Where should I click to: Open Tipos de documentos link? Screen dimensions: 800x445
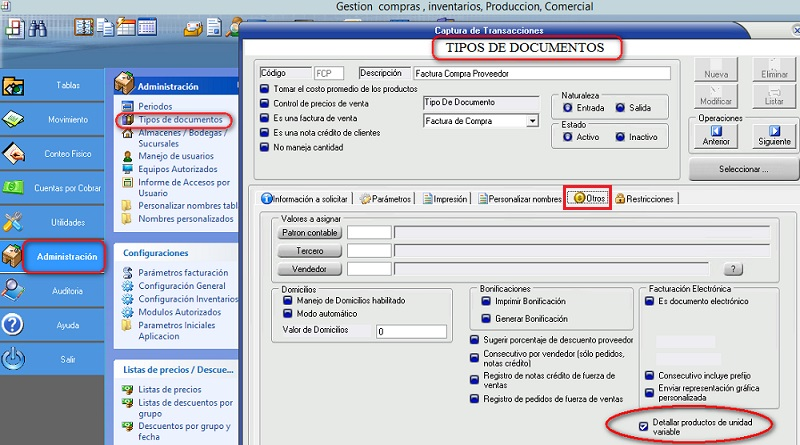point(172,120)
